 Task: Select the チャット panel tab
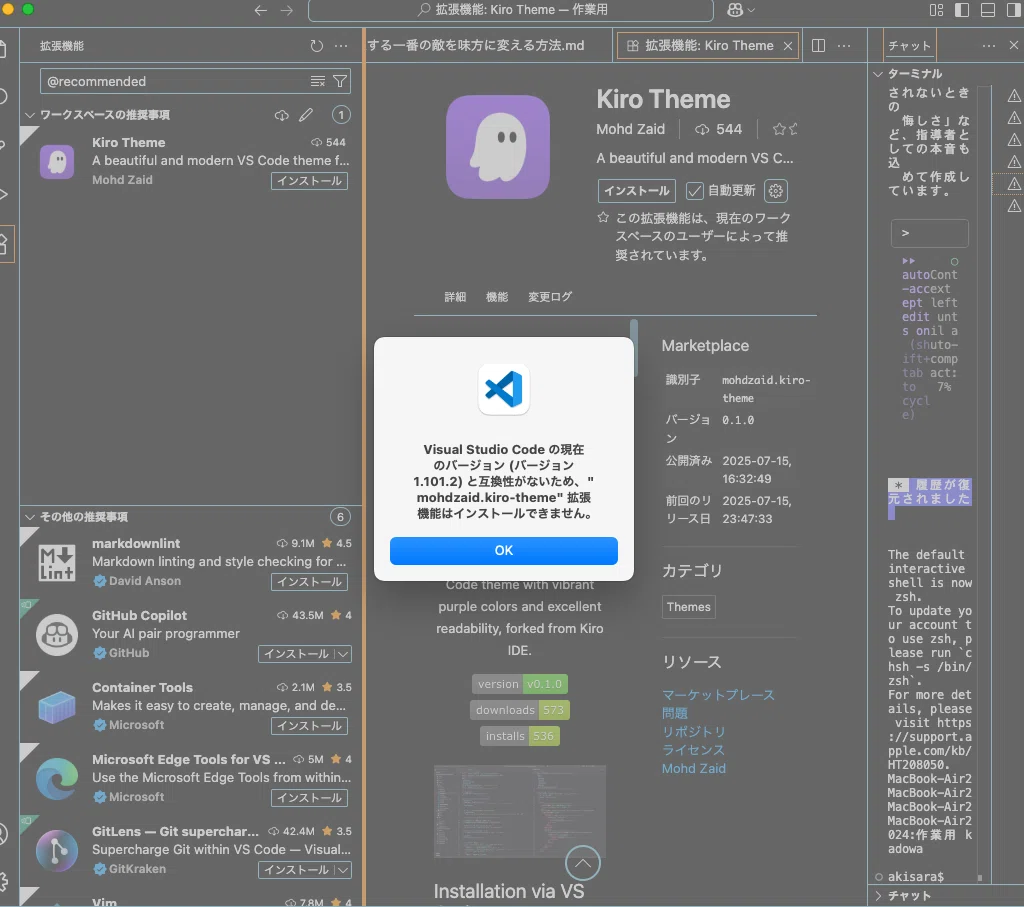coord(909,46)
